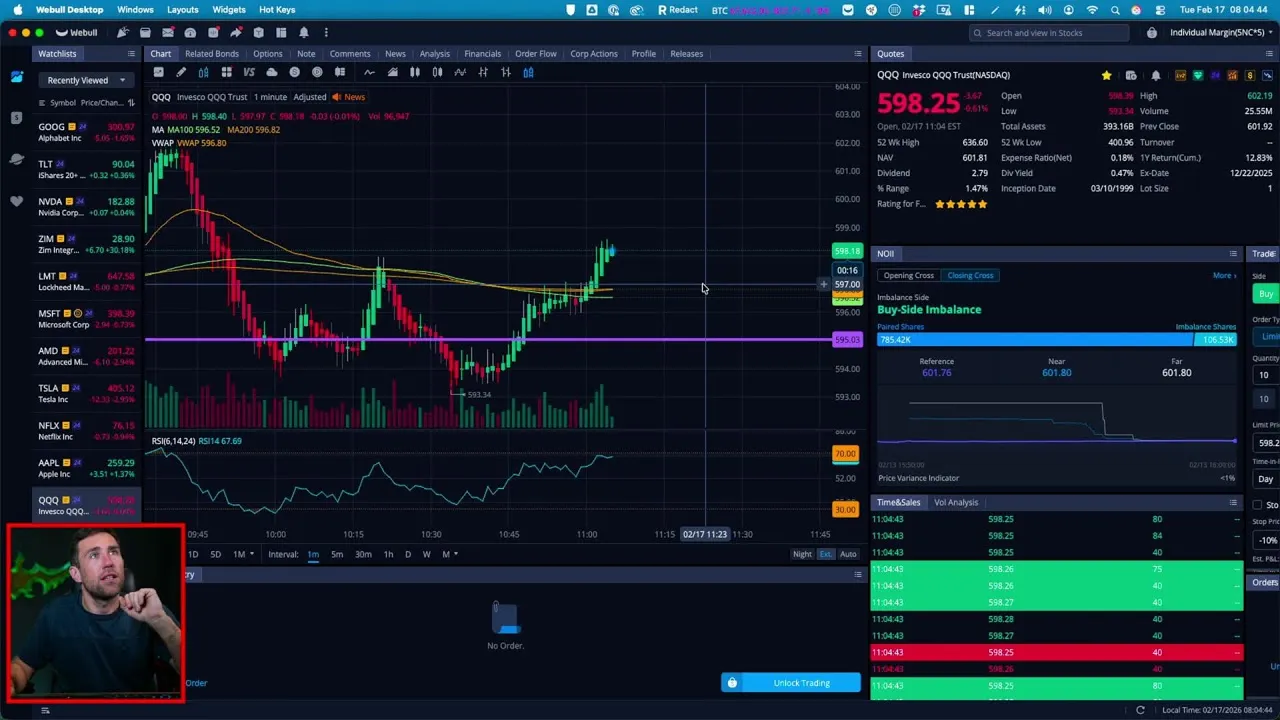
Task: Toggle Night session display on chart
Action: 802,554
